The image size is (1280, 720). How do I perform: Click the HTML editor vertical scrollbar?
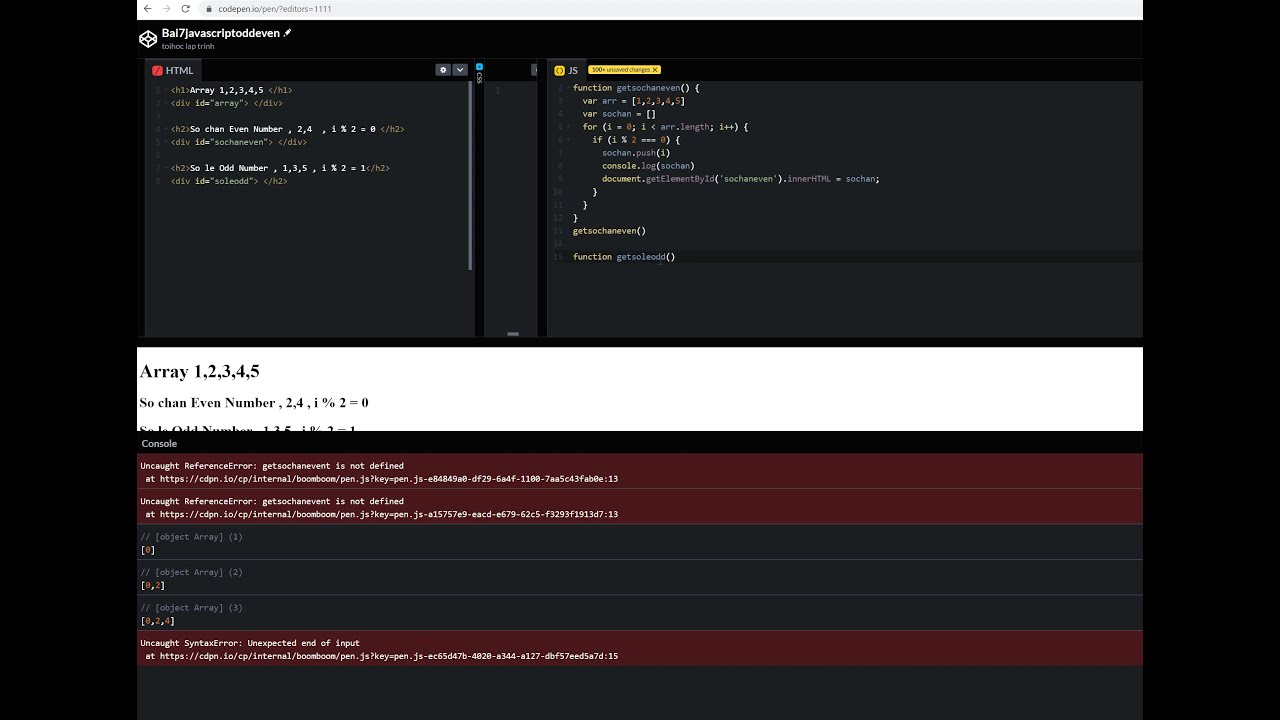tap(470, 175)
